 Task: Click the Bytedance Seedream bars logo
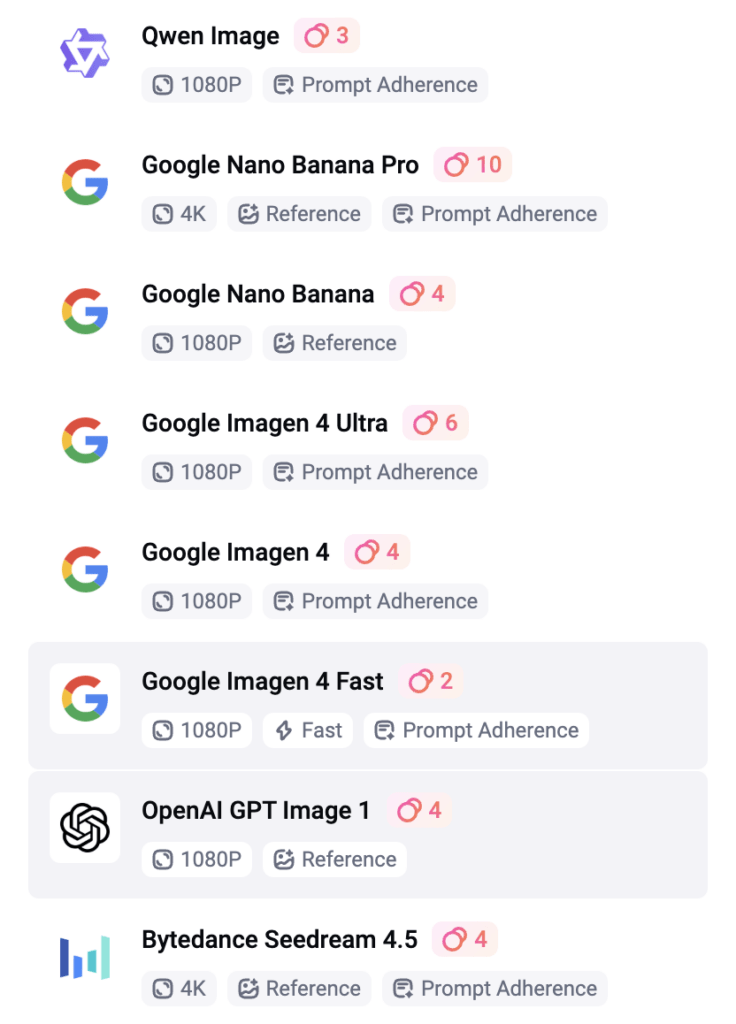click(85, 956)
